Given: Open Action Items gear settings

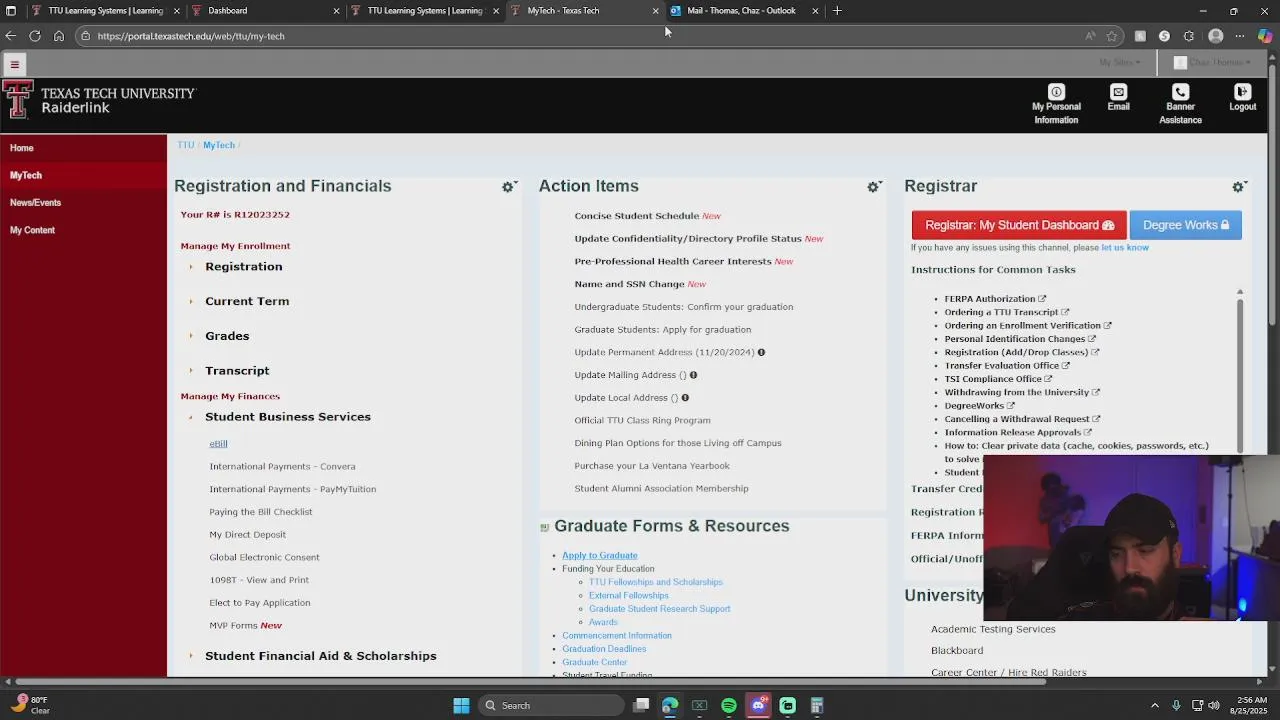Looking at the screenshot, I should click(x=873, y=187).
